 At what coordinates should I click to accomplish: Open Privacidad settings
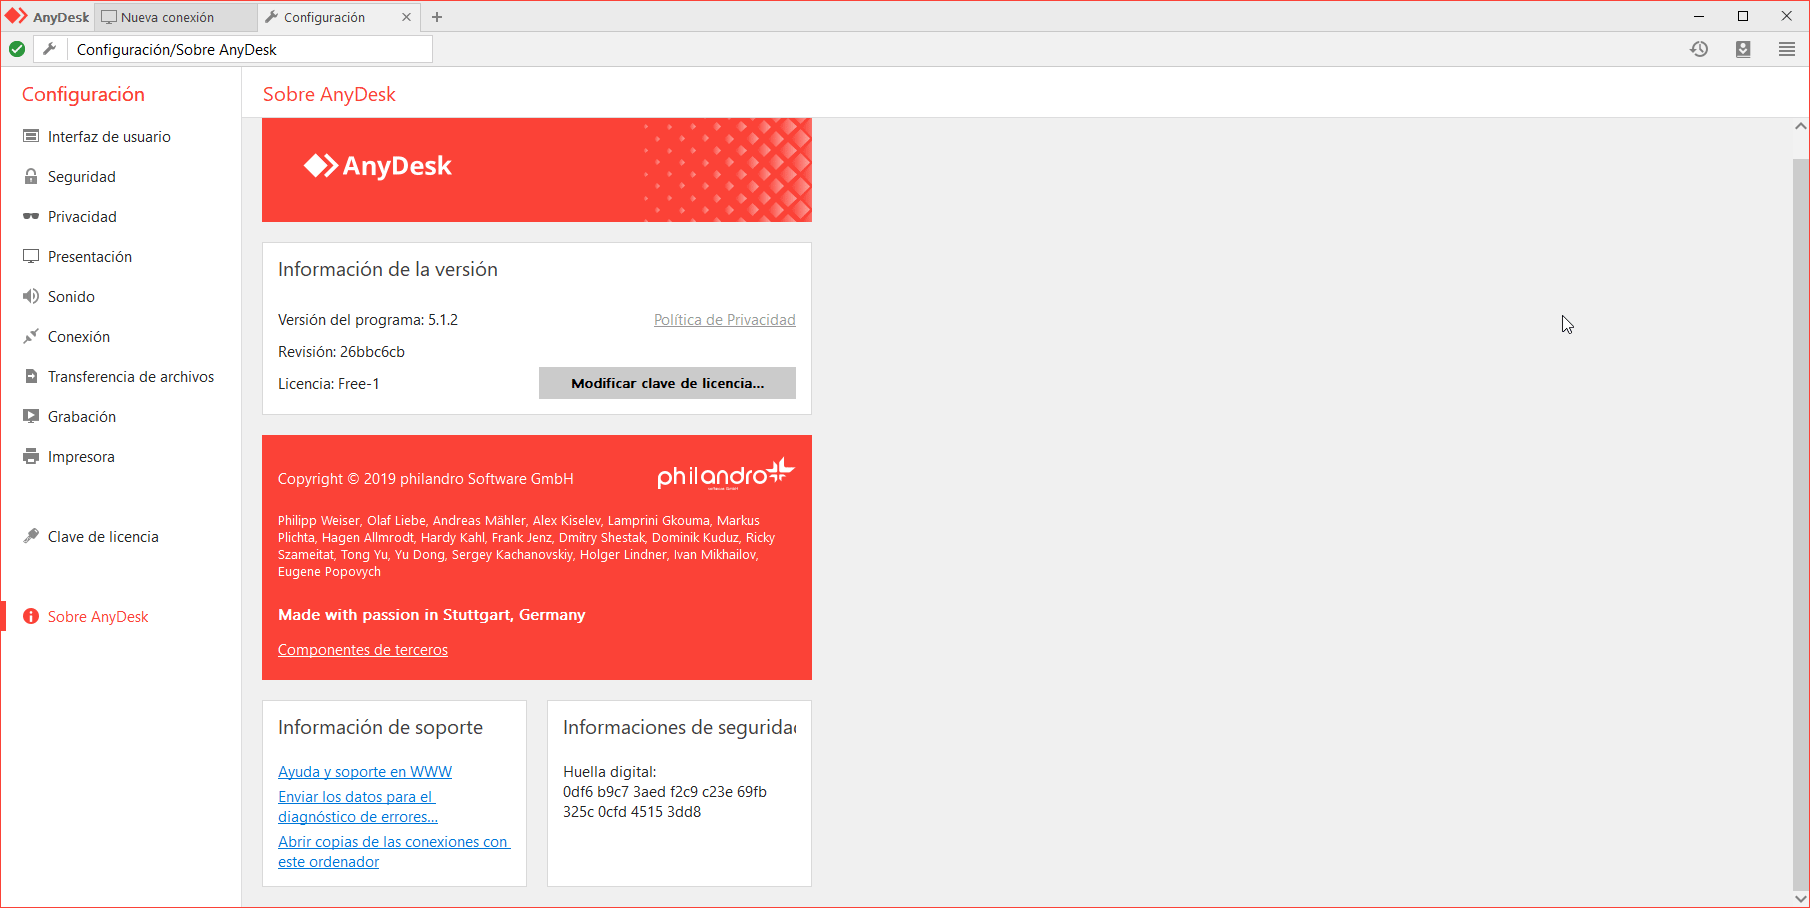point(82,217)
